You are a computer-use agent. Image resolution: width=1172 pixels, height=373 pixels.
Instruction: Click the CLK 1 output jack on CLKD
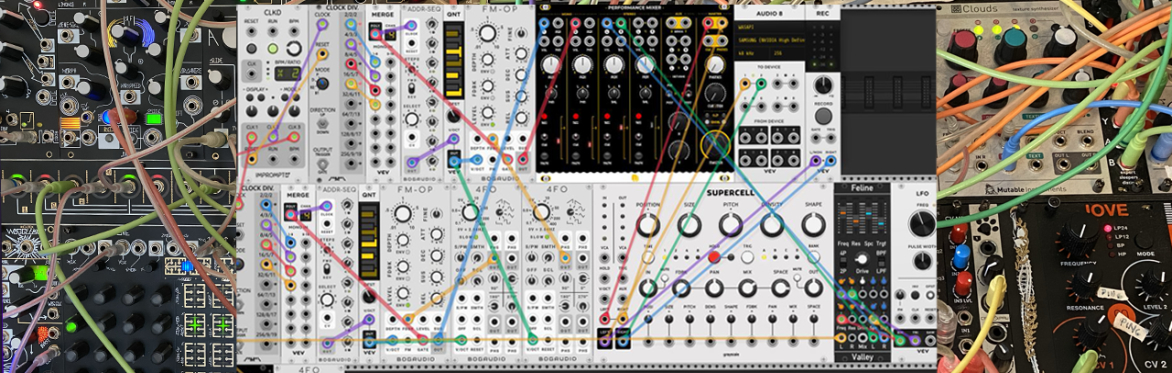[x=253, y=137]
